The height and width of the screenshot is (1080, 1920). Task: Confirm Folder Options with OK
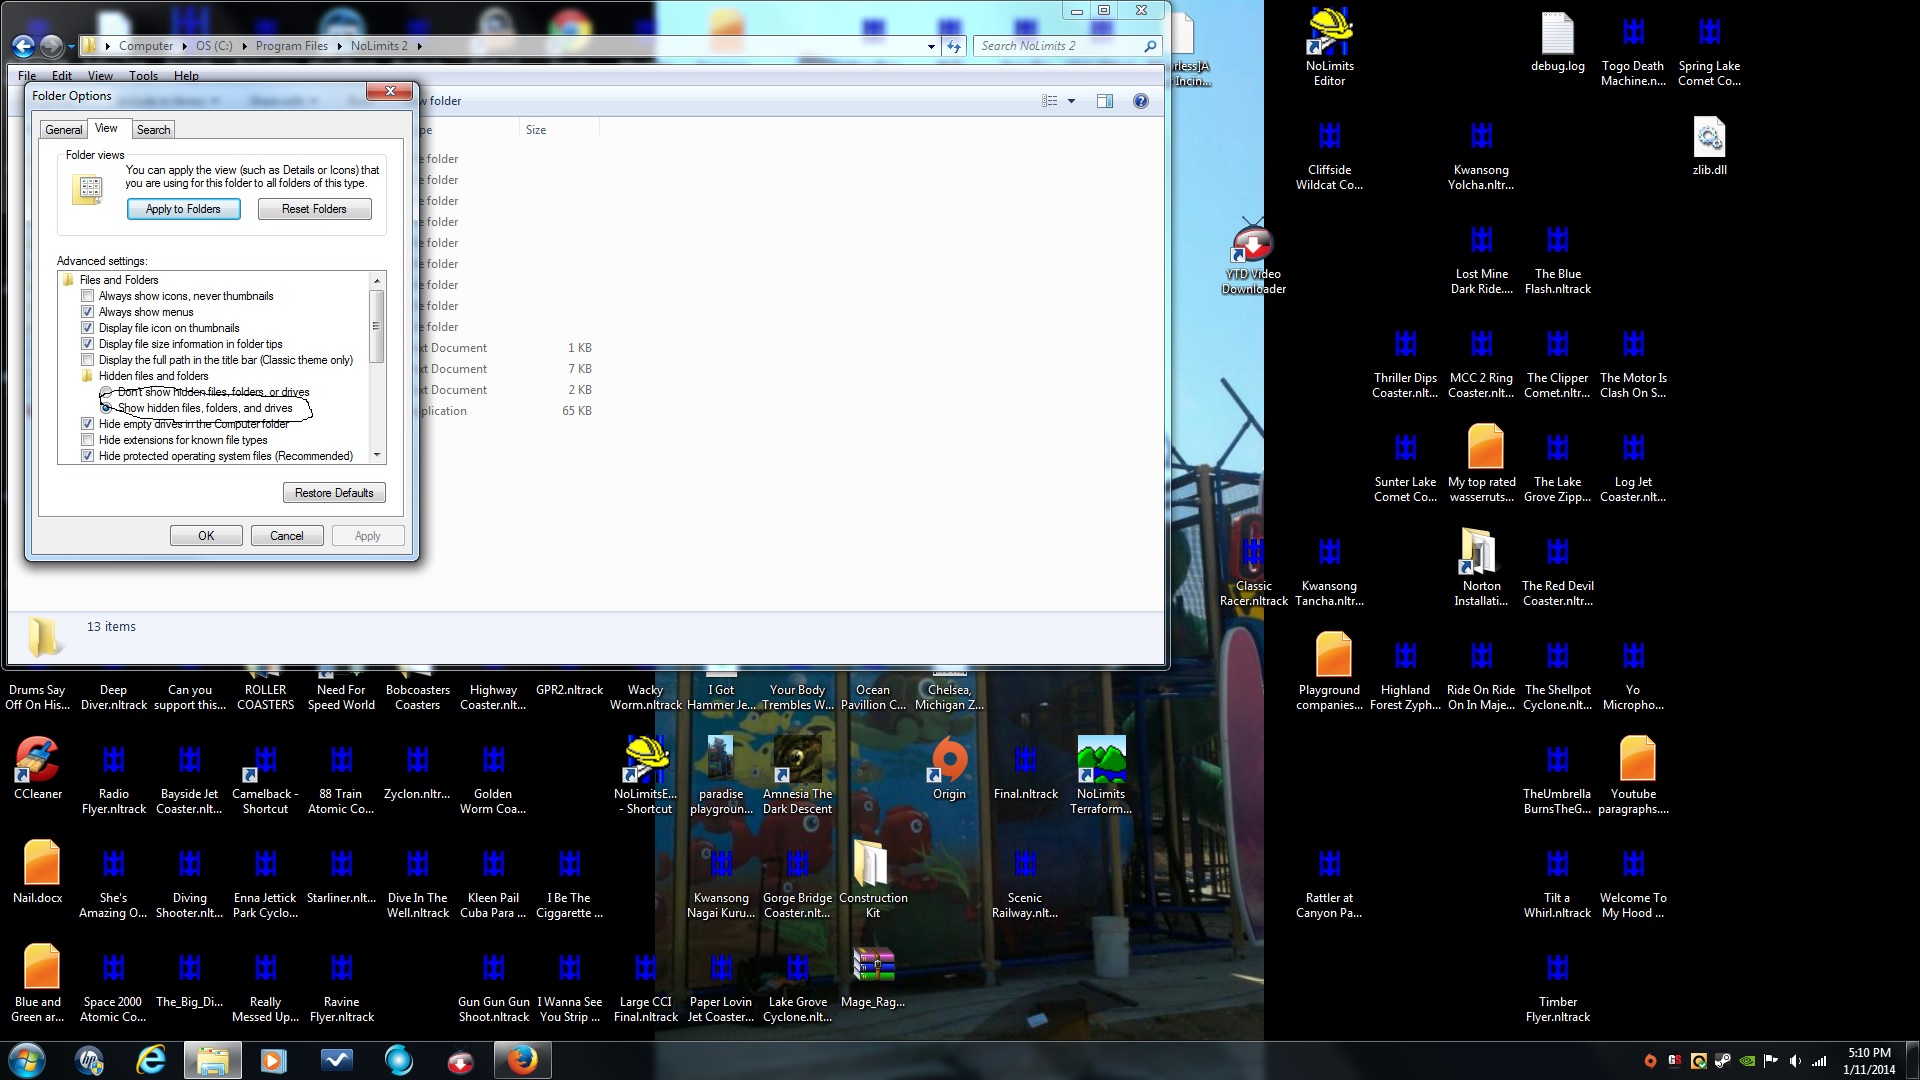click(206, 536)
